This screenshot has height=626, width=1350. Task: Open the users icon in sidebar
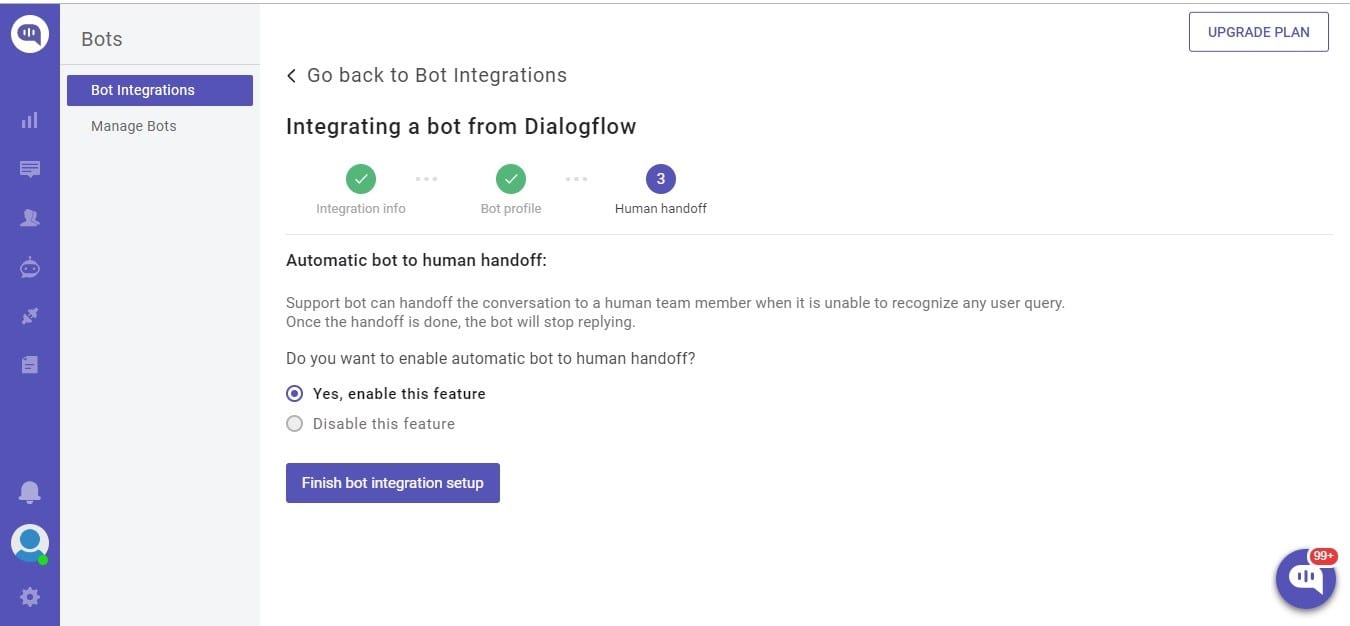[x=30, y=218]
